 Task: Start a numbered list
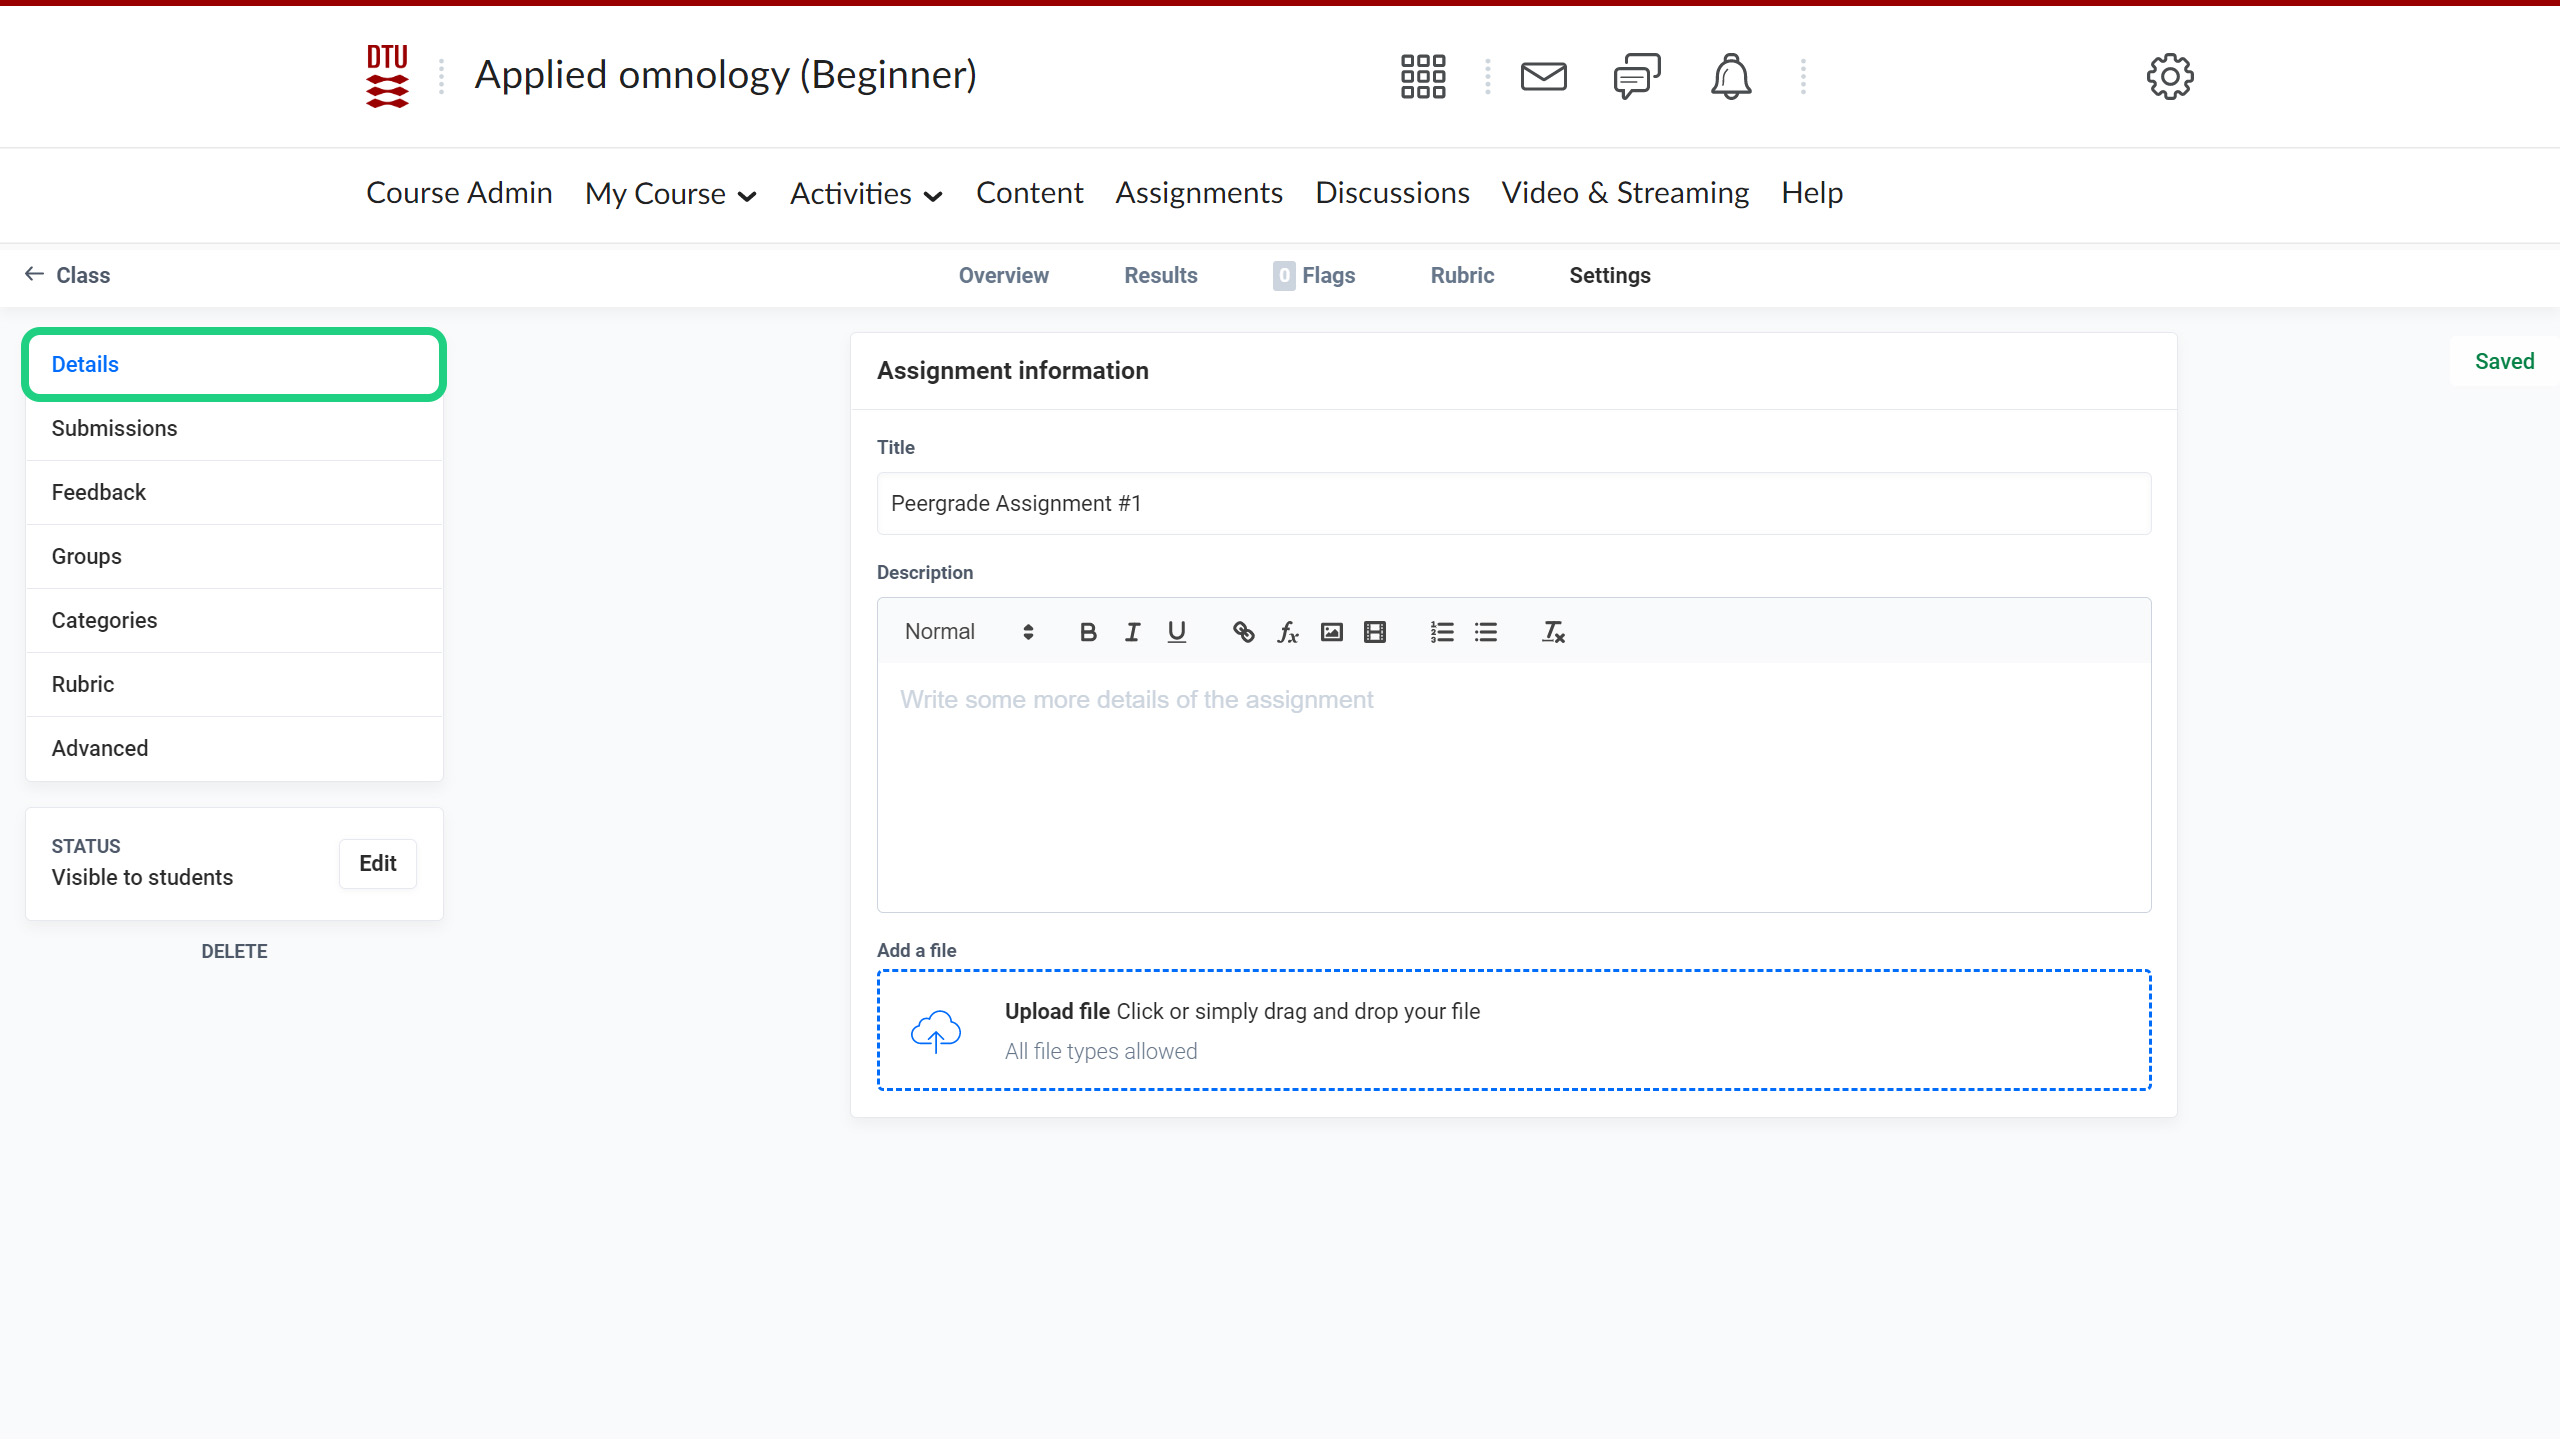[x=1441, y=632]
